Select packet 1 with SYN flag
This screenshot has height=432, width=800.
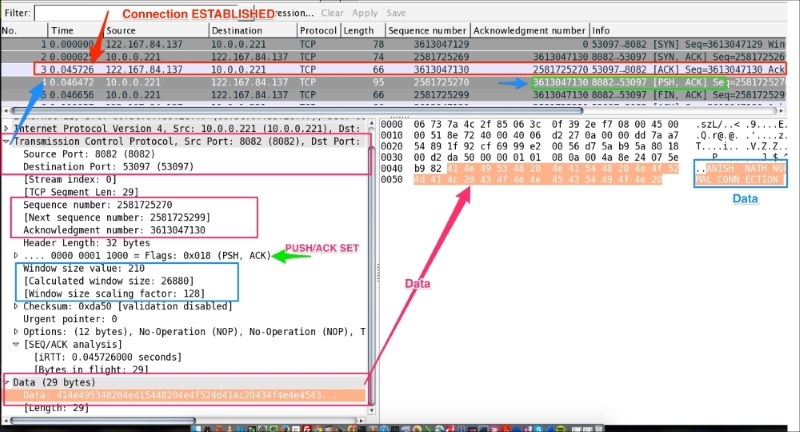(x=393, y=44)
